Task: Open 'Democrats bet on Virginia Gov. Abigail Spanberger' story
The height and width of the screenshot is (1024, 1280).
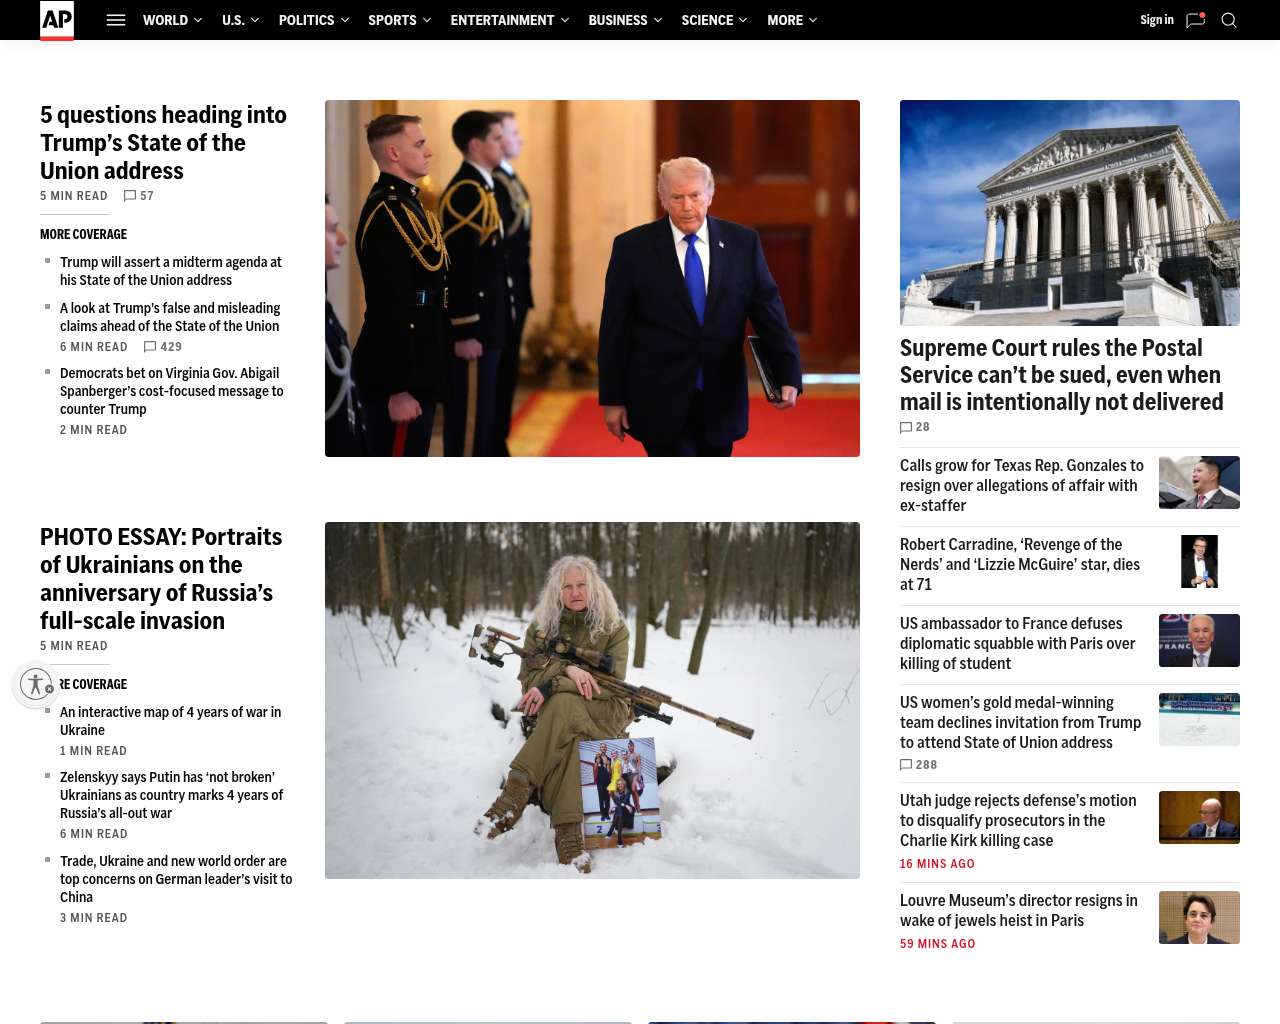Action: tap(172, 391)
